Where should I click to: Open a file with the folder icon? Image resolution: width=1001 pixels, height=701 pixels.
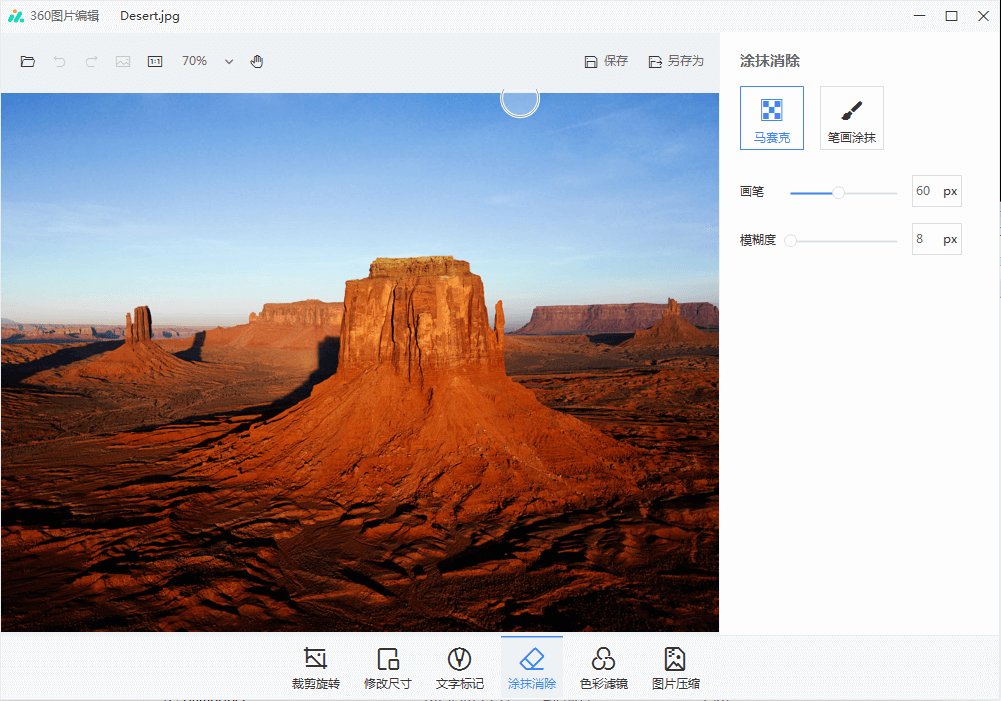[x=27, y=61]
